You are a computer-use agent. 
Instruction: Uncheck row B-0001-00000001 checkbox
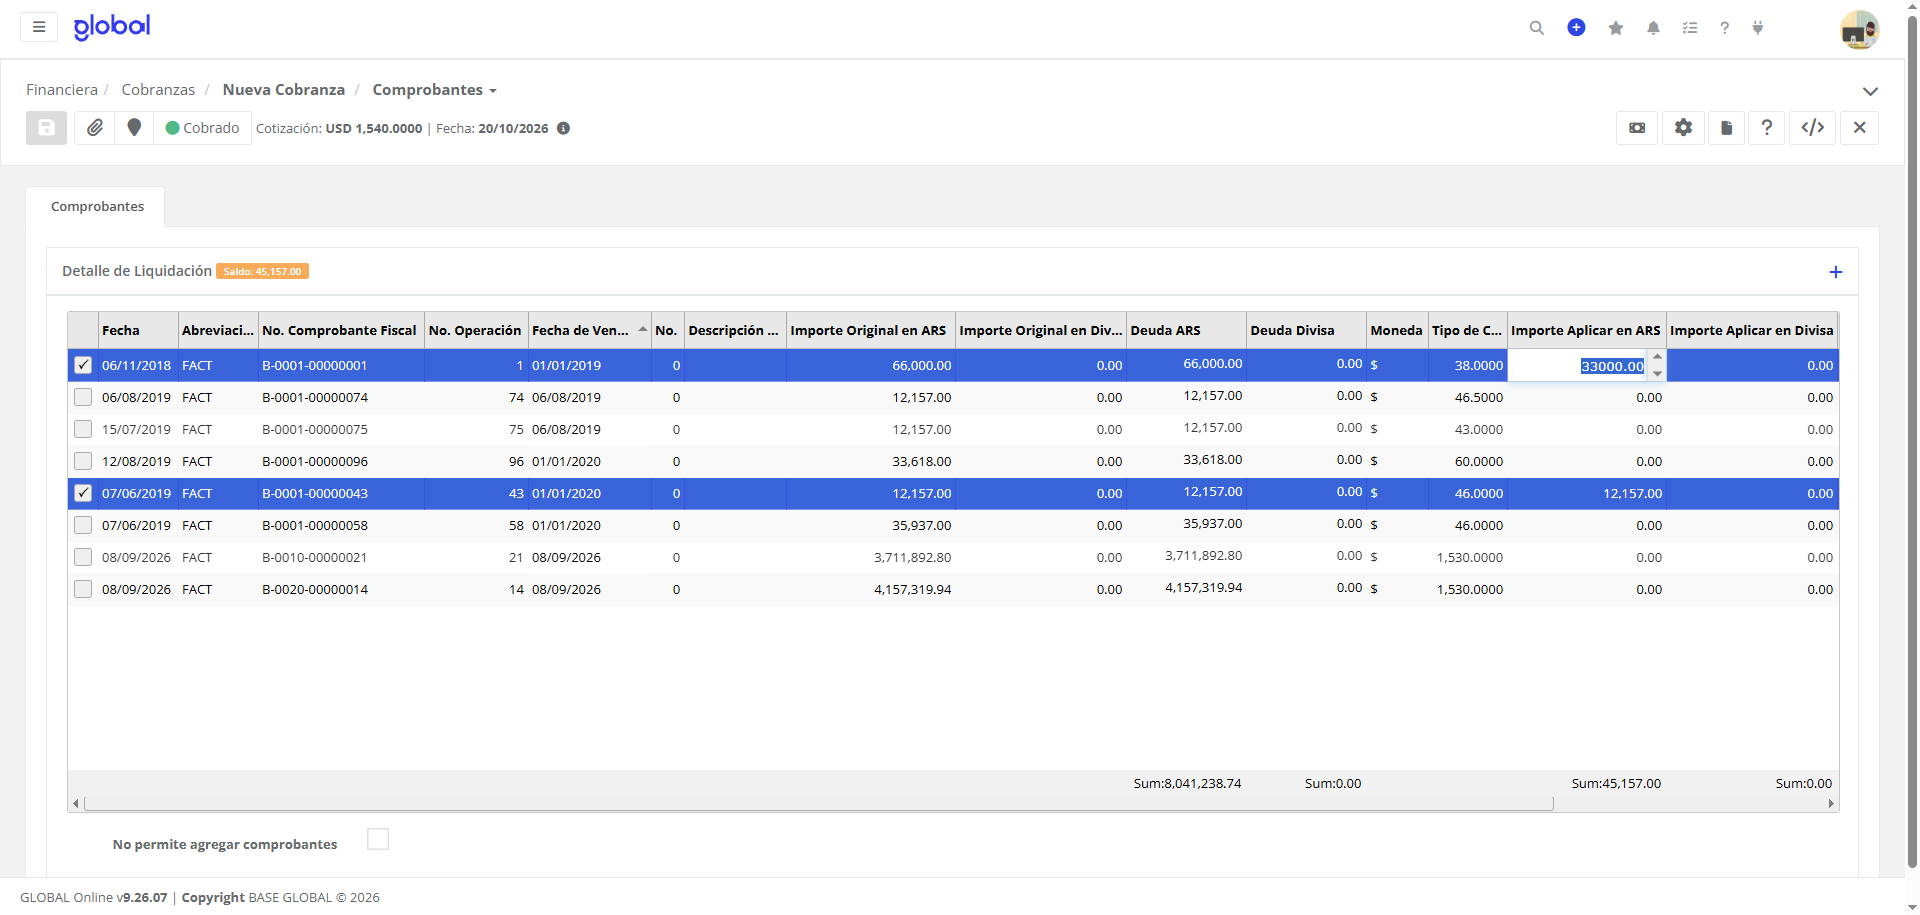[x=83, y=365]
